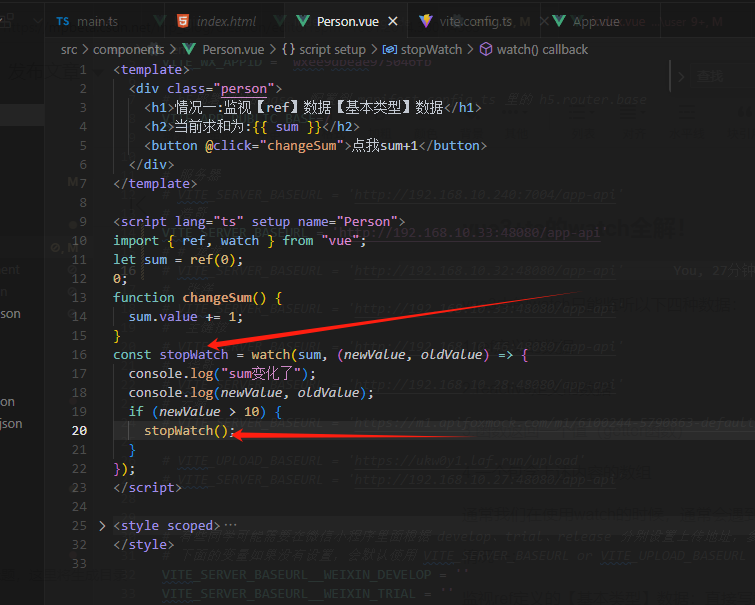755x605 pixels.
Task: Switch to the index.html tab
Action: click(217, 21)
